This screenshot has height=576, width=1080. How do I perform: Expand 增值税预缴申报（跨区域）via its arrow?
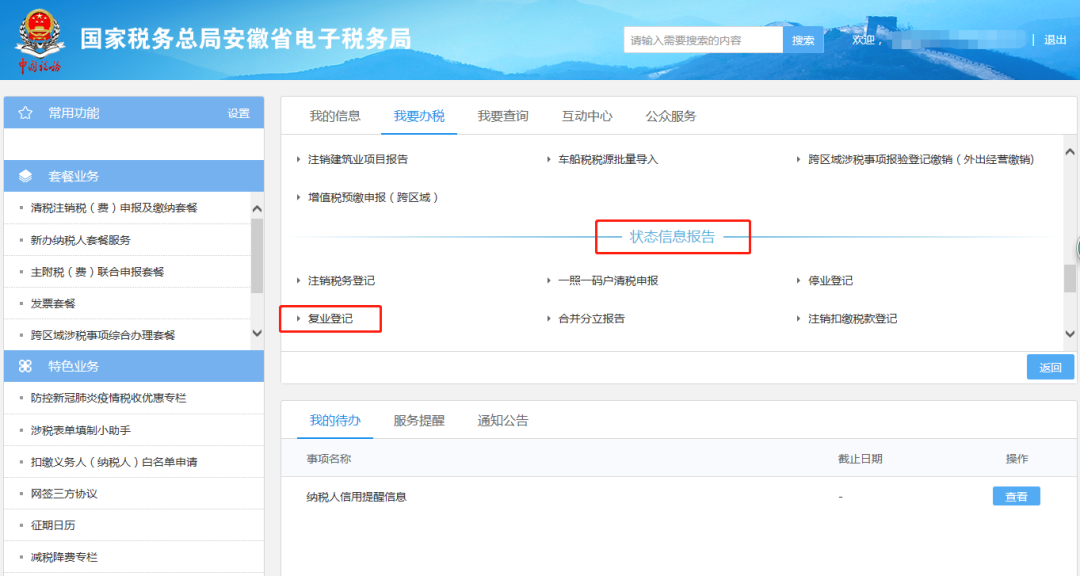pyautogui.click(x=298, y=196)
